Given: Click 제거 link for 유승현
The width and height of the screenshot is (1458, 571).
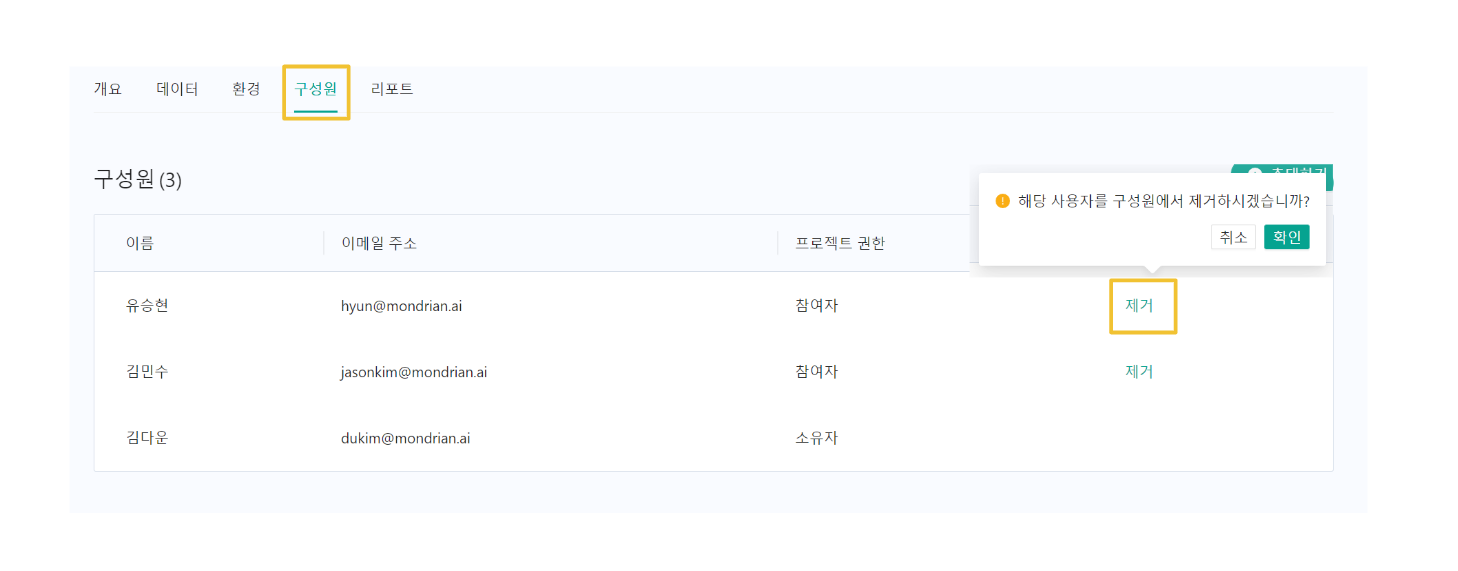Looking at the screenshot, I should tap(1139, 305).
